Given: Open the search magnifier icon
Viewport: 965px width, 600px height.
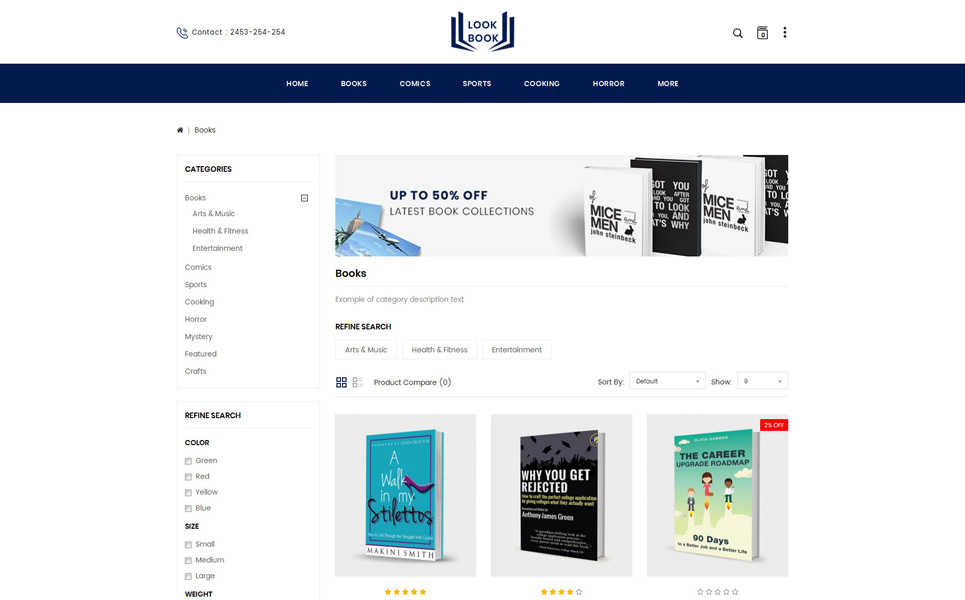Looking at the screenshot, I should (x=737, y=33).
